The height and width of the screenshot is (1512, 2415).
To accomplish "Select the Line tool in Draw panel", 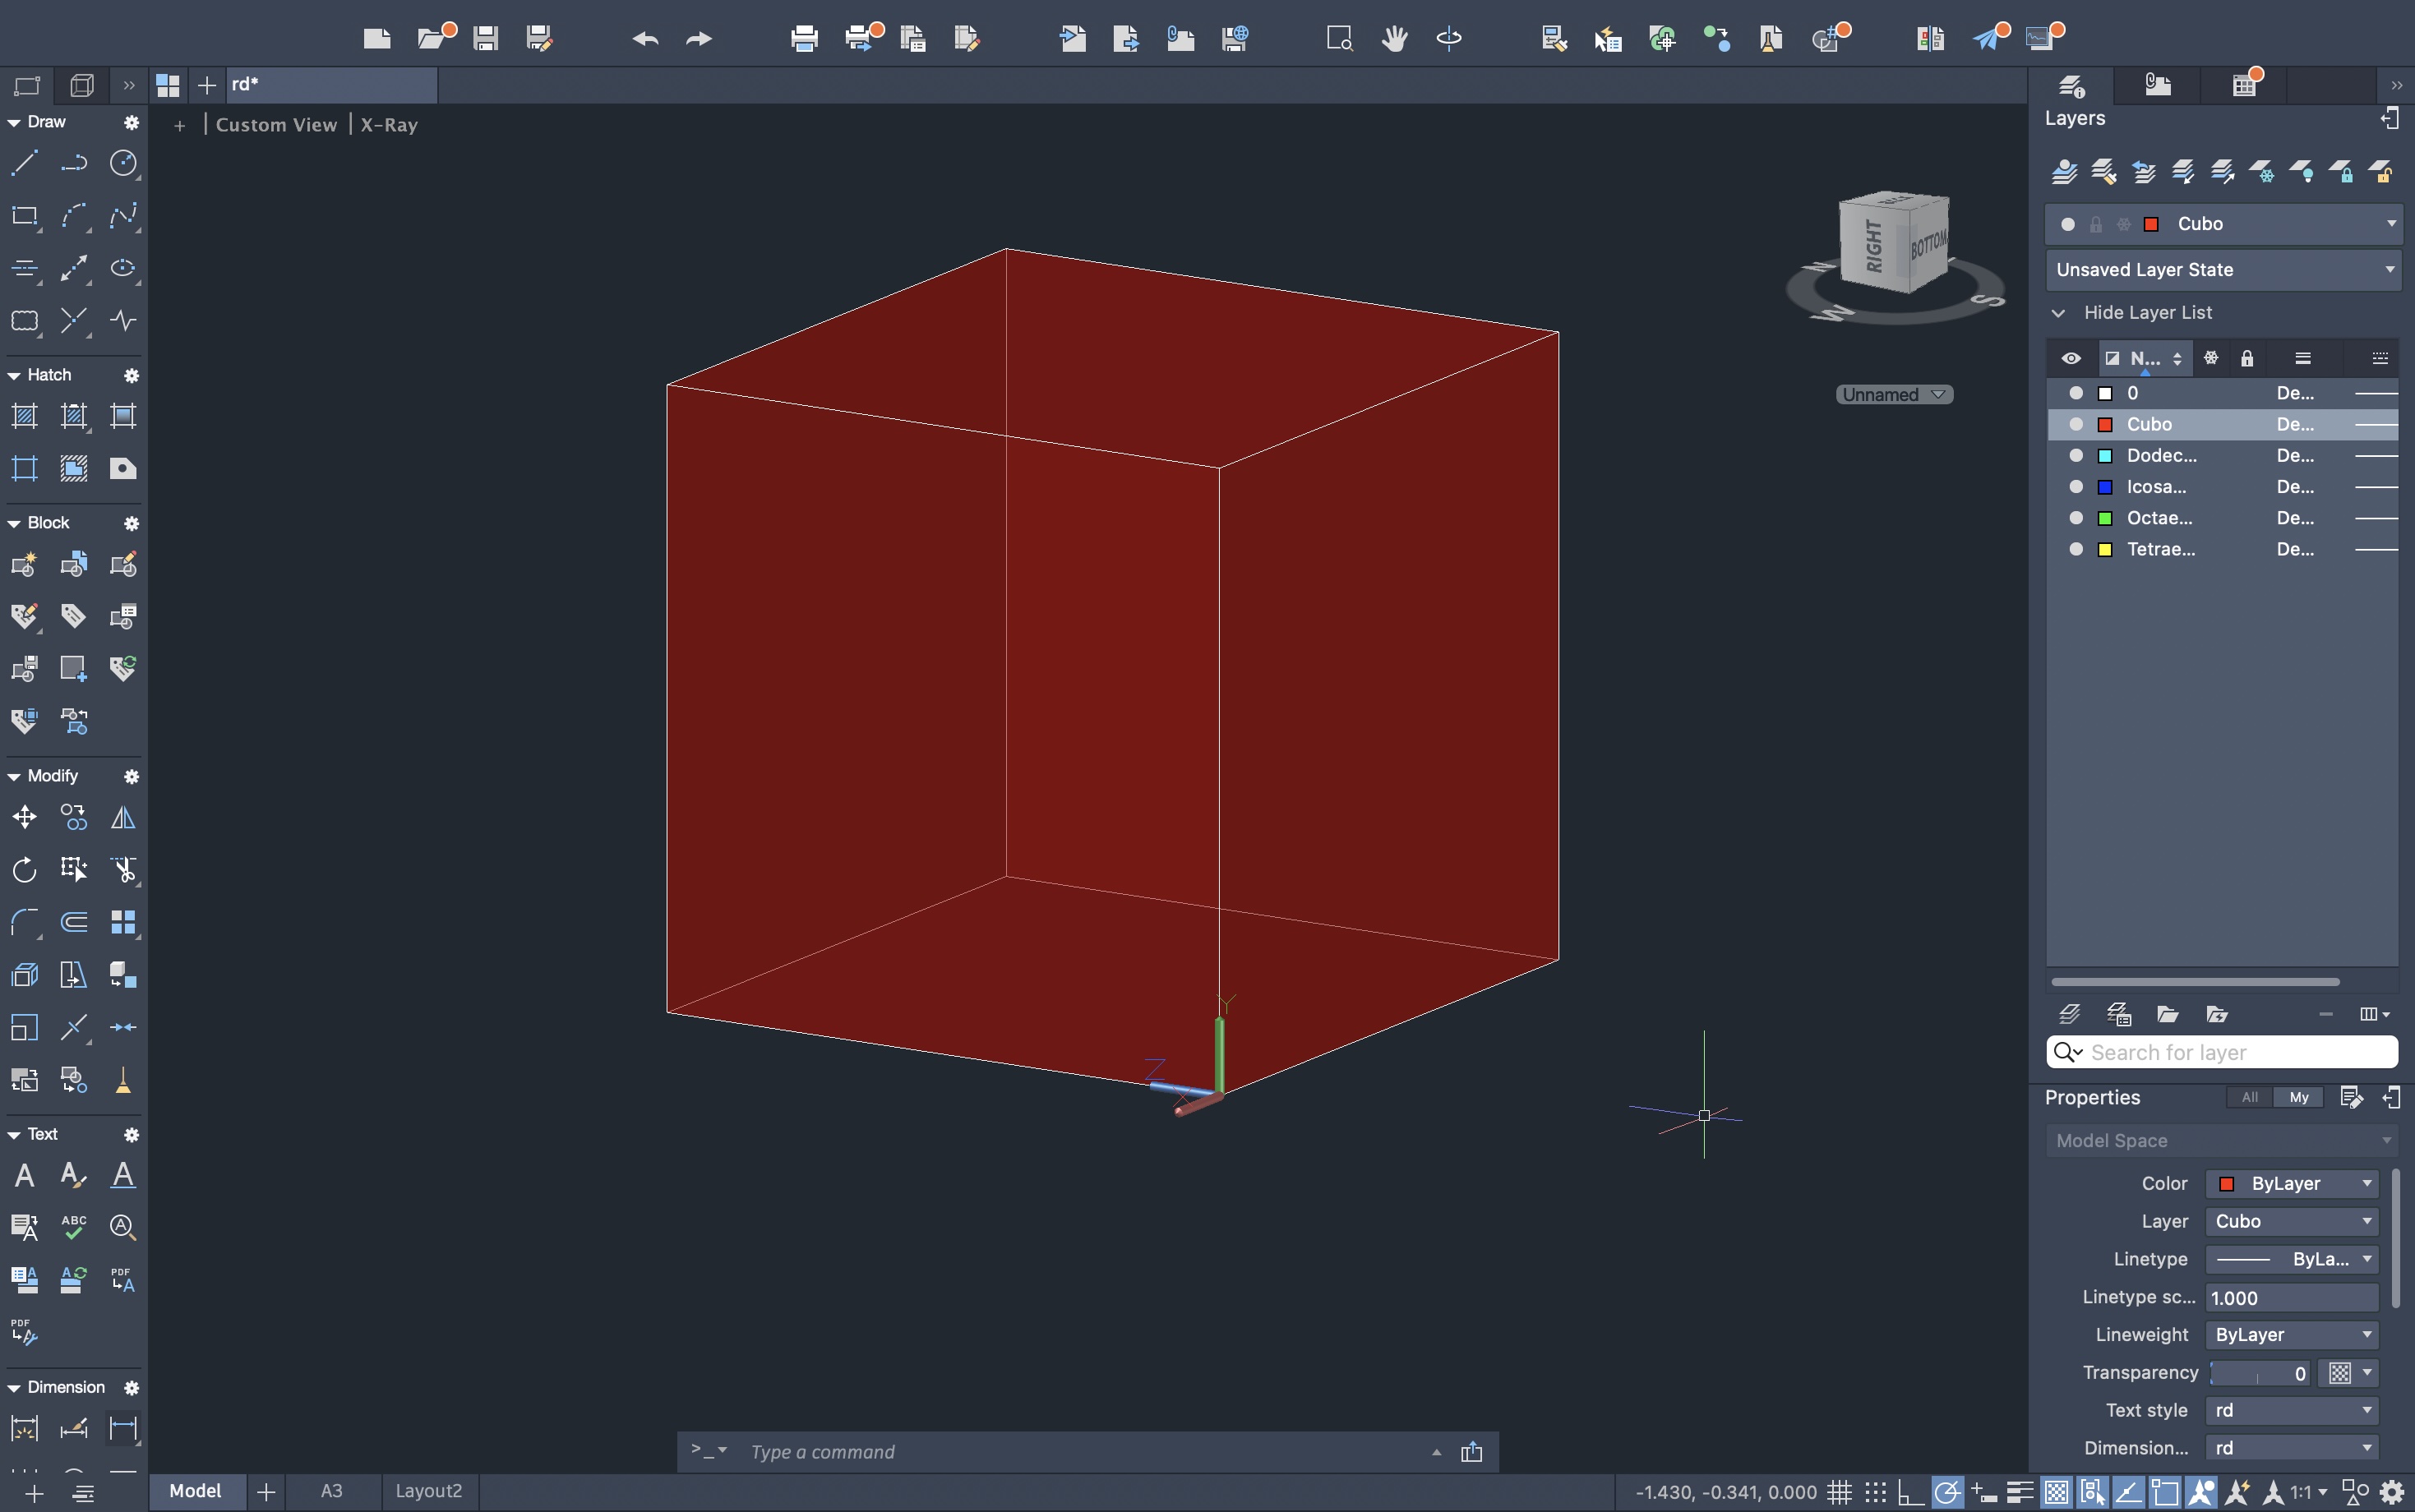I will pyautogui.click(x=24, y=163).
